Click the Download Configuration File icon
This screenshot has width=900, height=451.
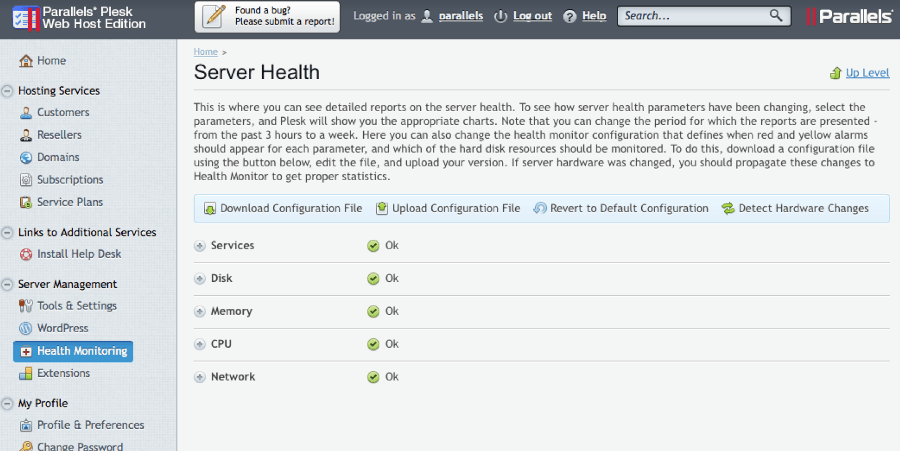(210, 208)
